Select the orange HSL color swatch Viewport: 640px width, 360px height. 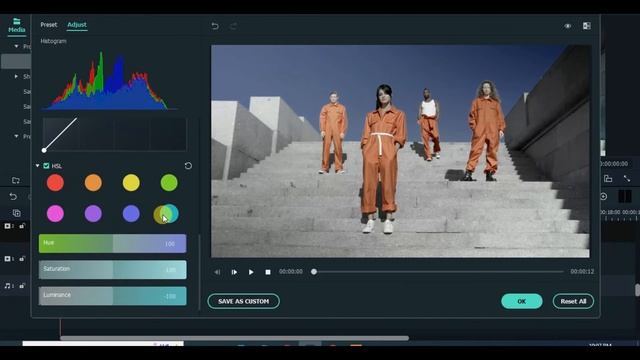(x=93, y=182)
